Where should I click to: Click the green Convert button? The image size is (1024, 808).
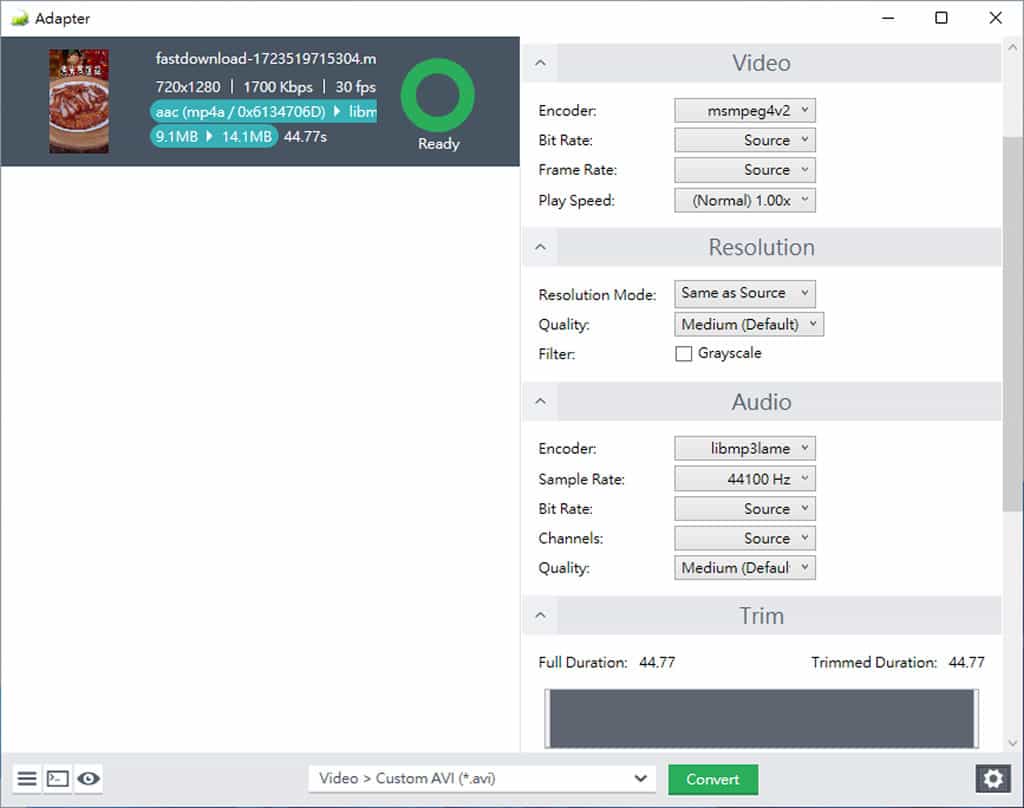(712, 779)
